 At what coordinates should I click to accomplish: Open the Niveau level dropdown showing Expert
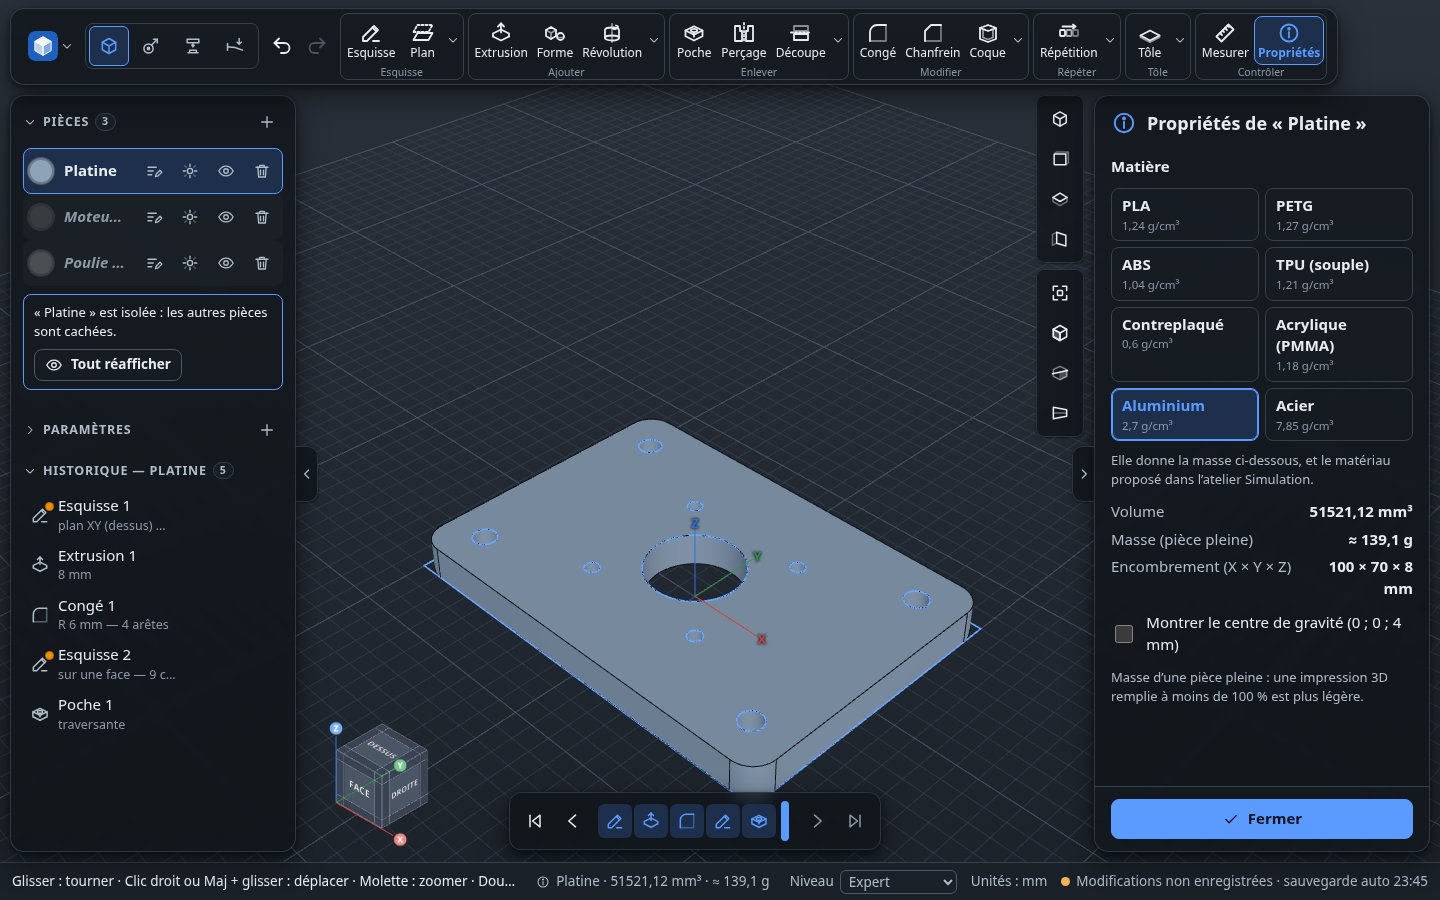coord(898,882)
